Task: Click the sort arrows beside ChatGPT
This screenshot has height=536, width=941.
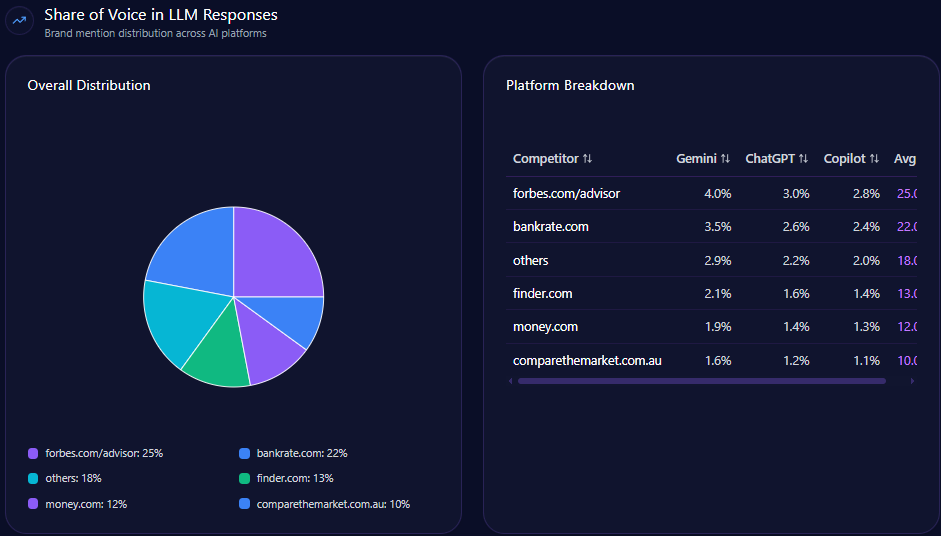Action: click(x=803, y=159)
